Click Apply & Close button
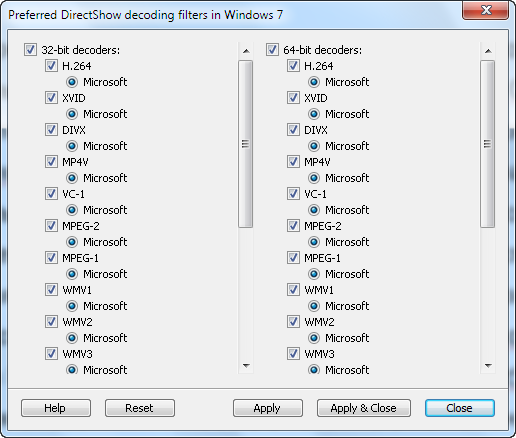Screen dimensions: 516x438 click(364, 408)
